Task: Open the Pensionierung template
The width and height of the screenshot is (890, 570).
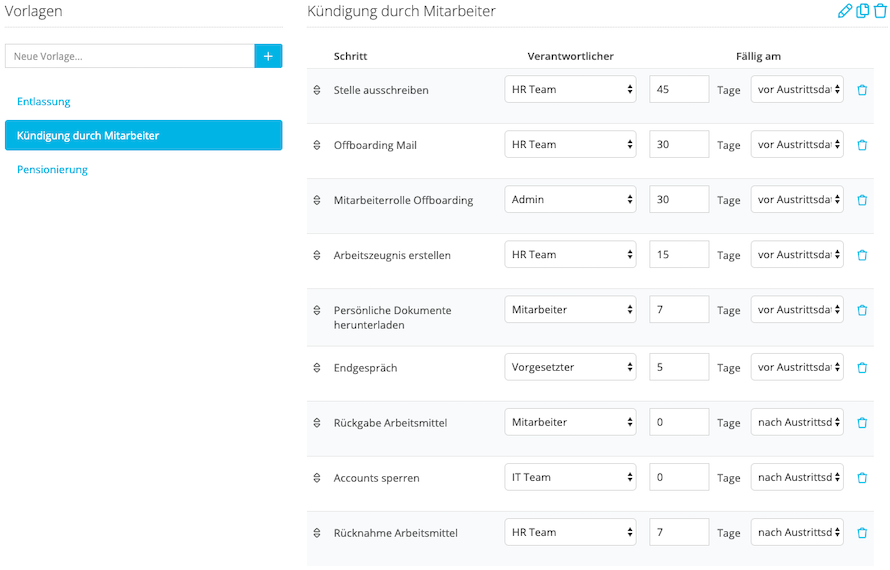Action: pyautogui.click(x=52, y=170)
